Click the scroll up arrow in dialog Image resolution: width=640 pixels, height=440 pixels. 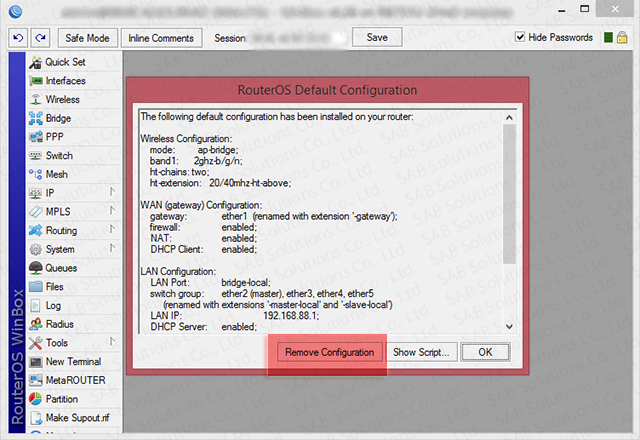509,118
